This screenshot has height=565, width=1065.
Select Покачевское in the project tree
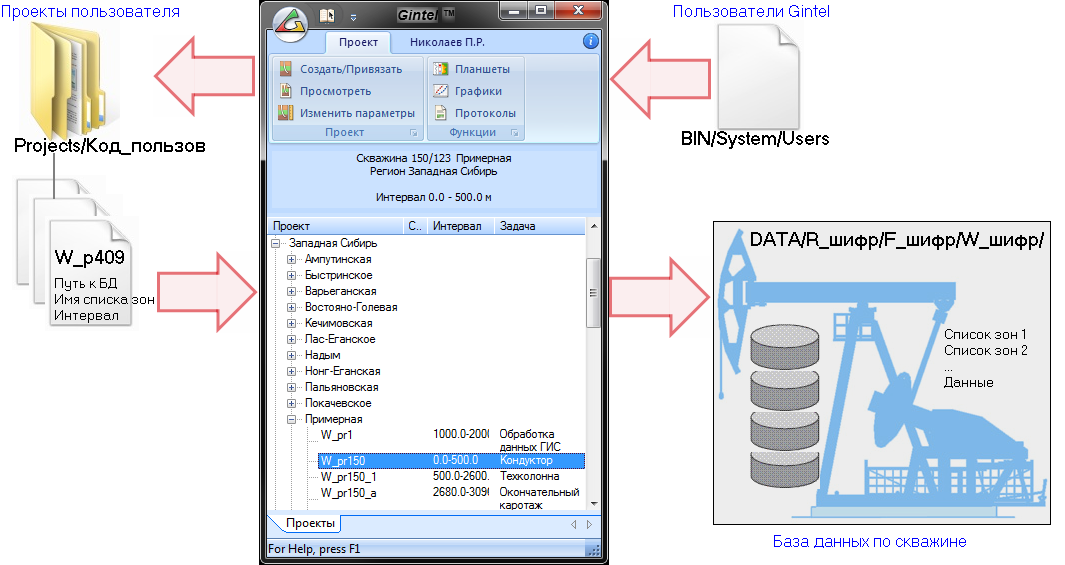[x=338, y=403]
